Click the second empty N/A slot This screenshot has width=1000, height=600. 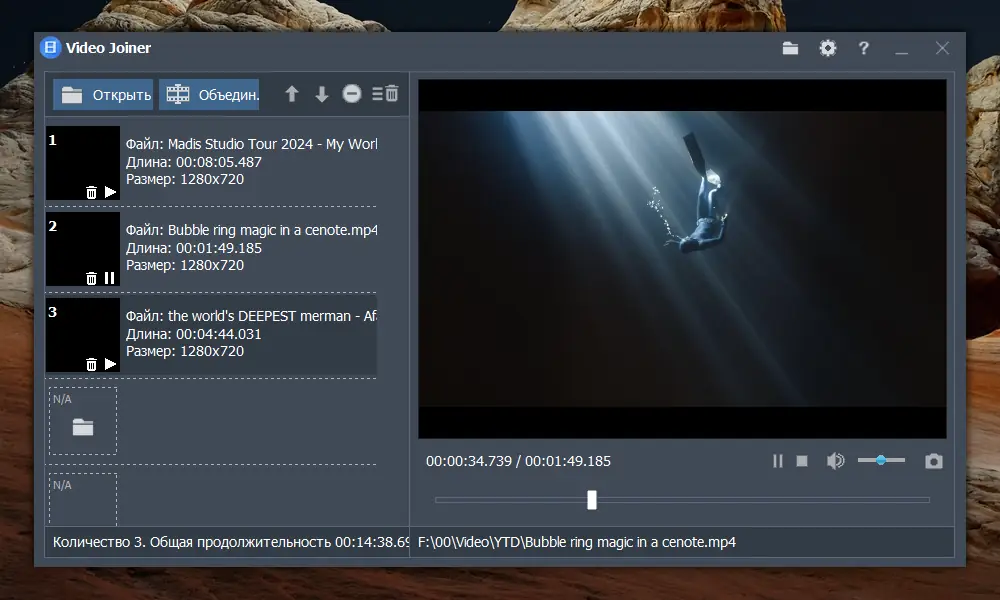(x=83, y=499)
